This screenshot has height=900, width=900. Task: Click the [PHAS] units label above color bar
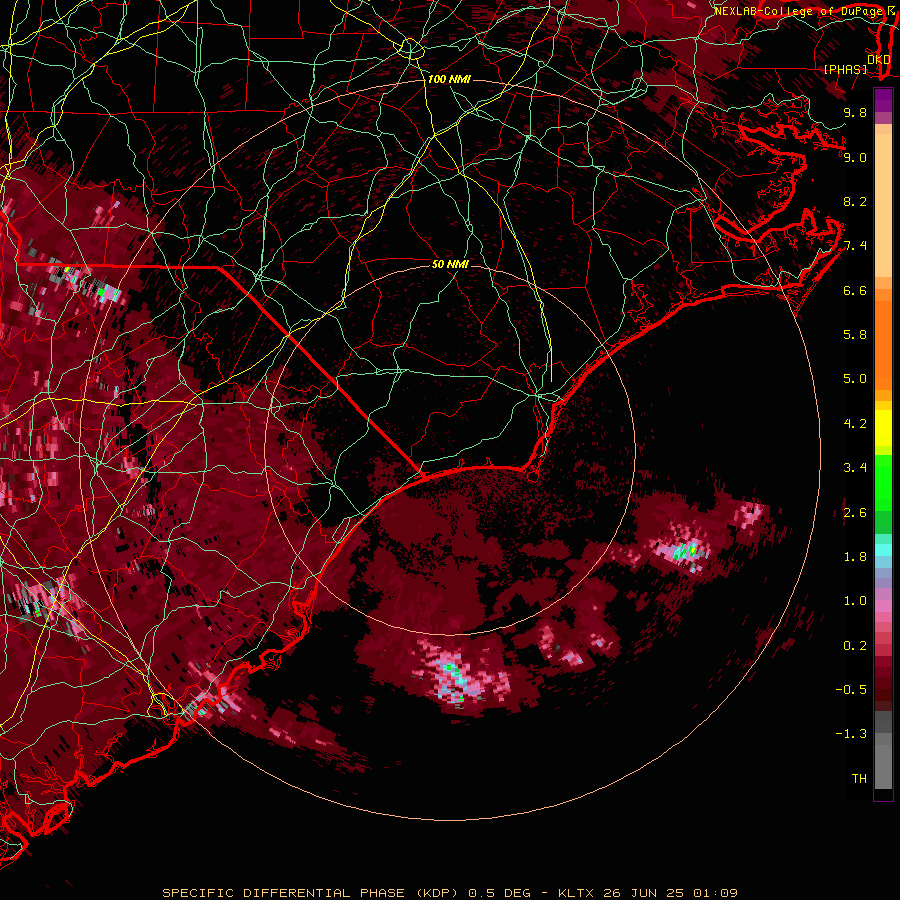[x=845, y=69]
